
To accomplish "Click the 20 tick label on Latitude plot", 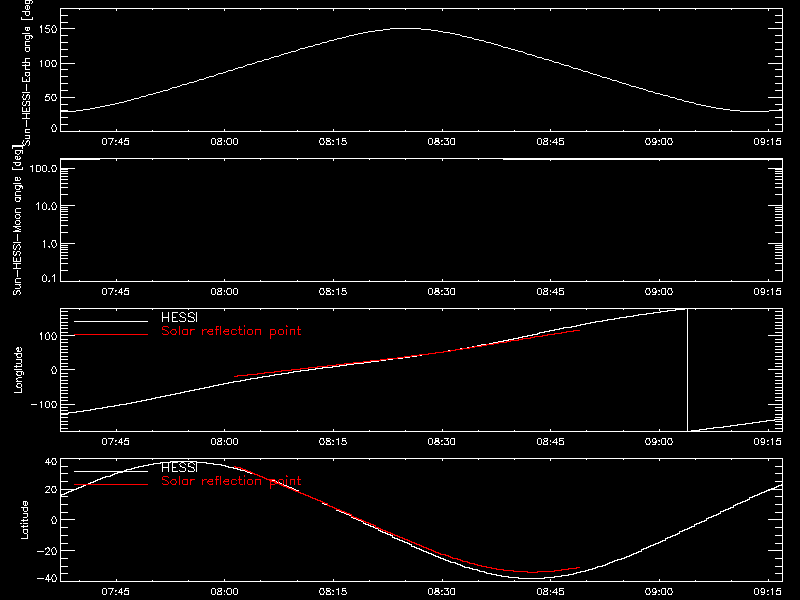I will [51, 489].
